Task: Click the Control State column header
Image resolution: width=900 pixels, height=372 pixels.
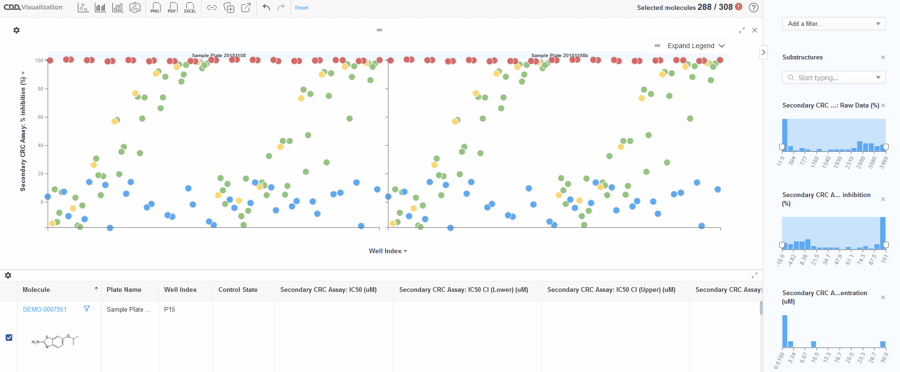Action: [x=243, y=289]
